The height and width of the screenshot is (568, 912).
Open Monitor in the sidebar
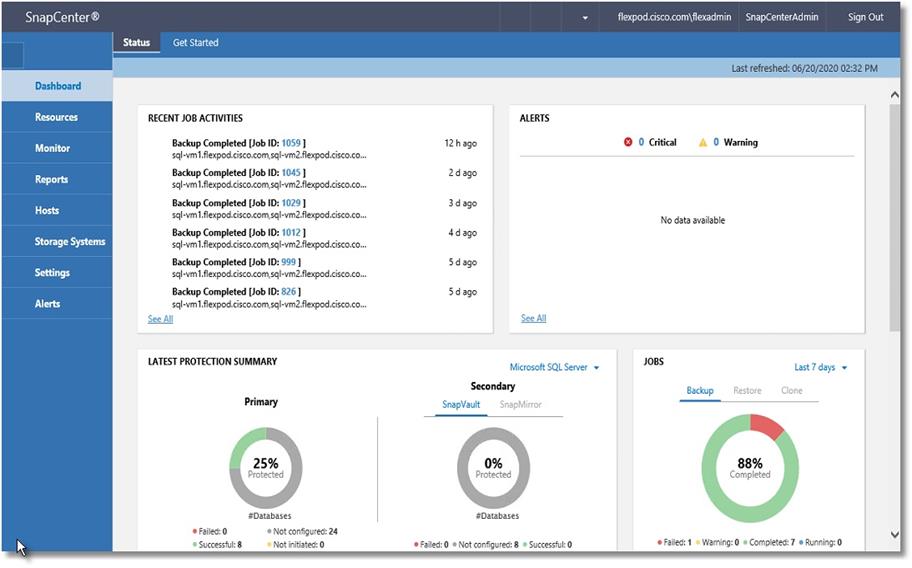point(58,148)
